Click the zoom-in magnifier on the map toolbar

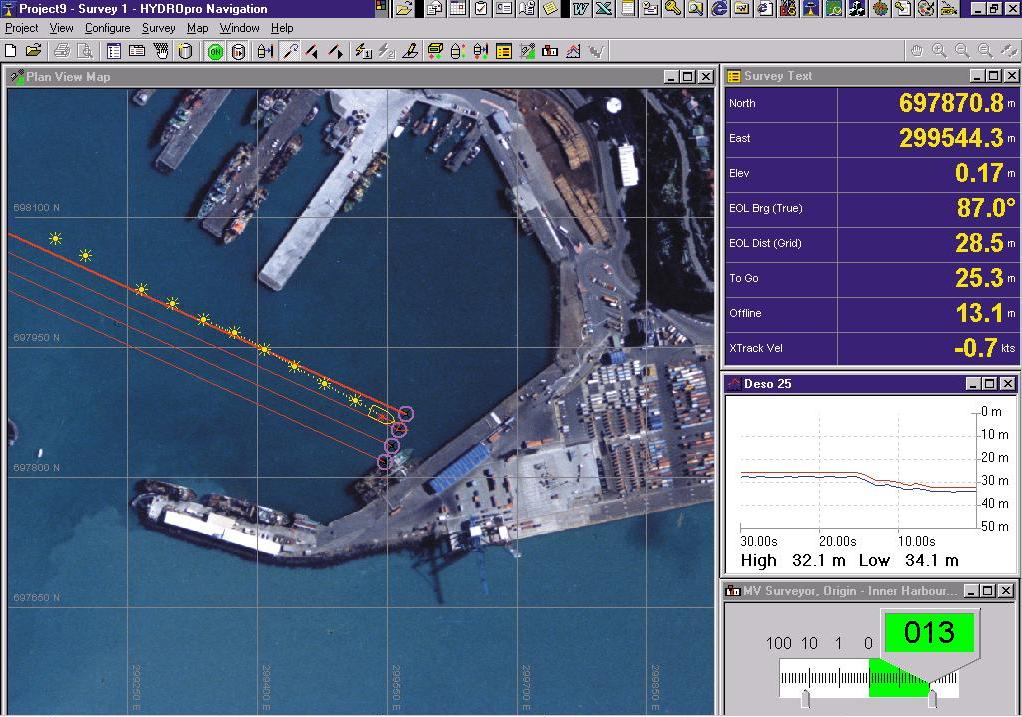click(x=938, y=50)
